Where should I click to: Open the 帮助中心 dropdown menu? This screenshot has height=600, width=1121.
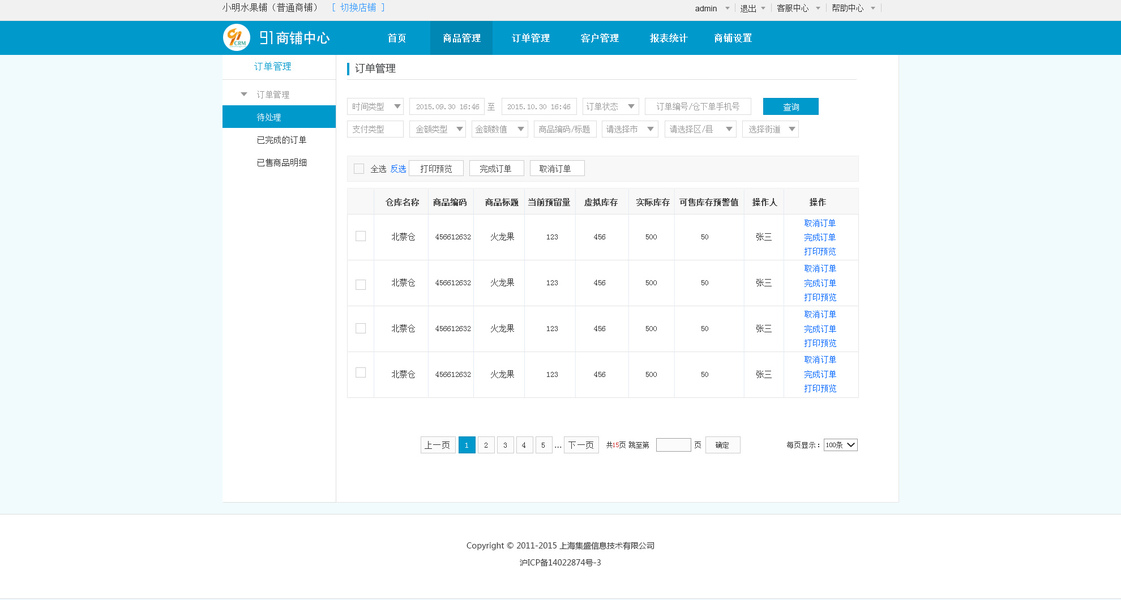pyautogui.click(x=853, y=9)
